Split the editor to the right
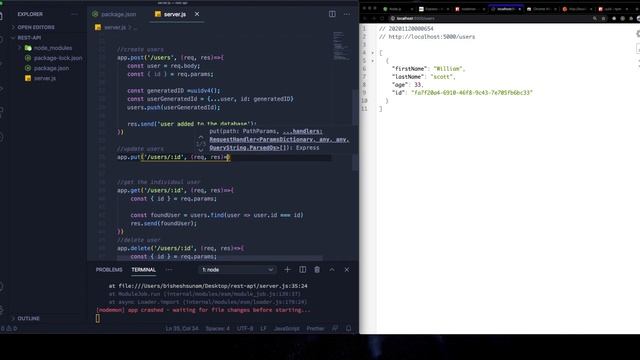 click(332, 14)
